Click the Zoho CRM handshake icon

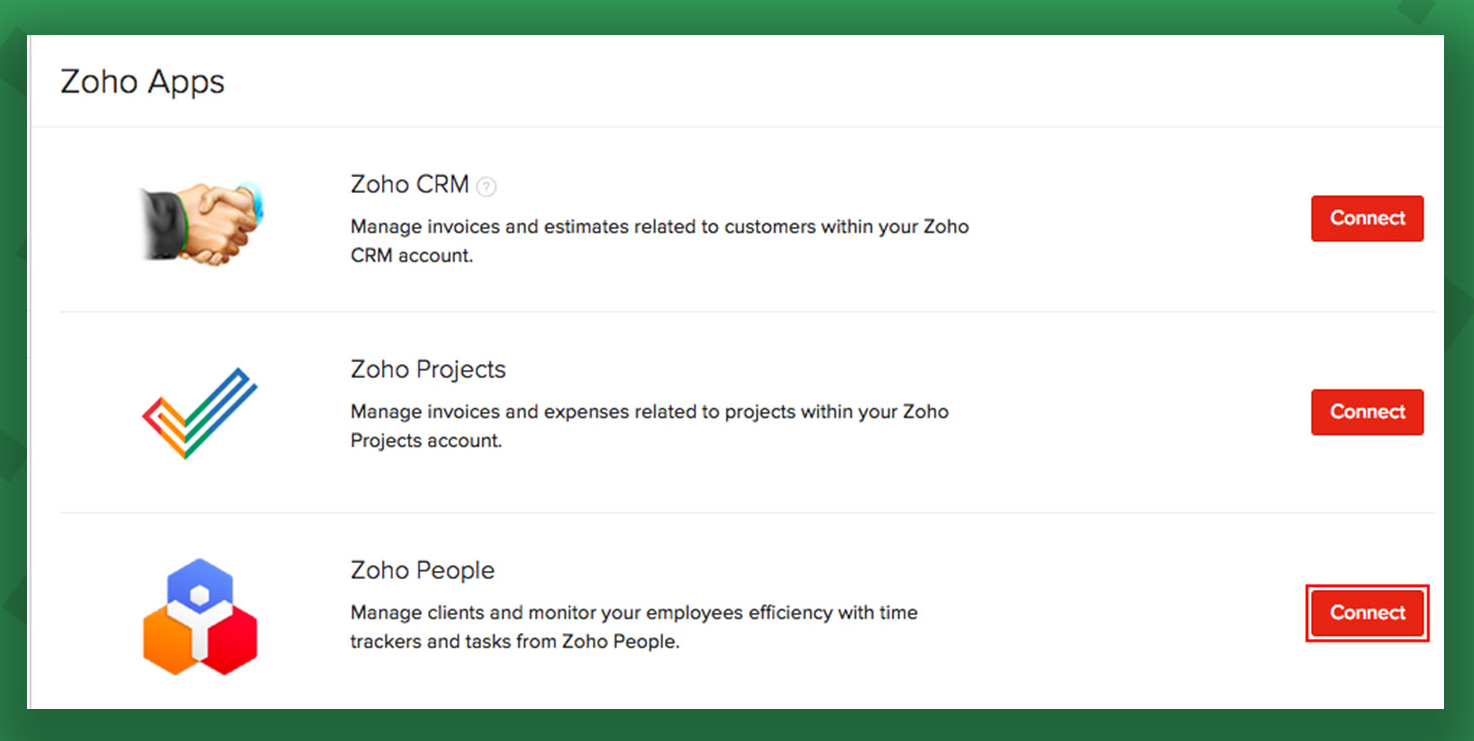(x=200, y=224)
